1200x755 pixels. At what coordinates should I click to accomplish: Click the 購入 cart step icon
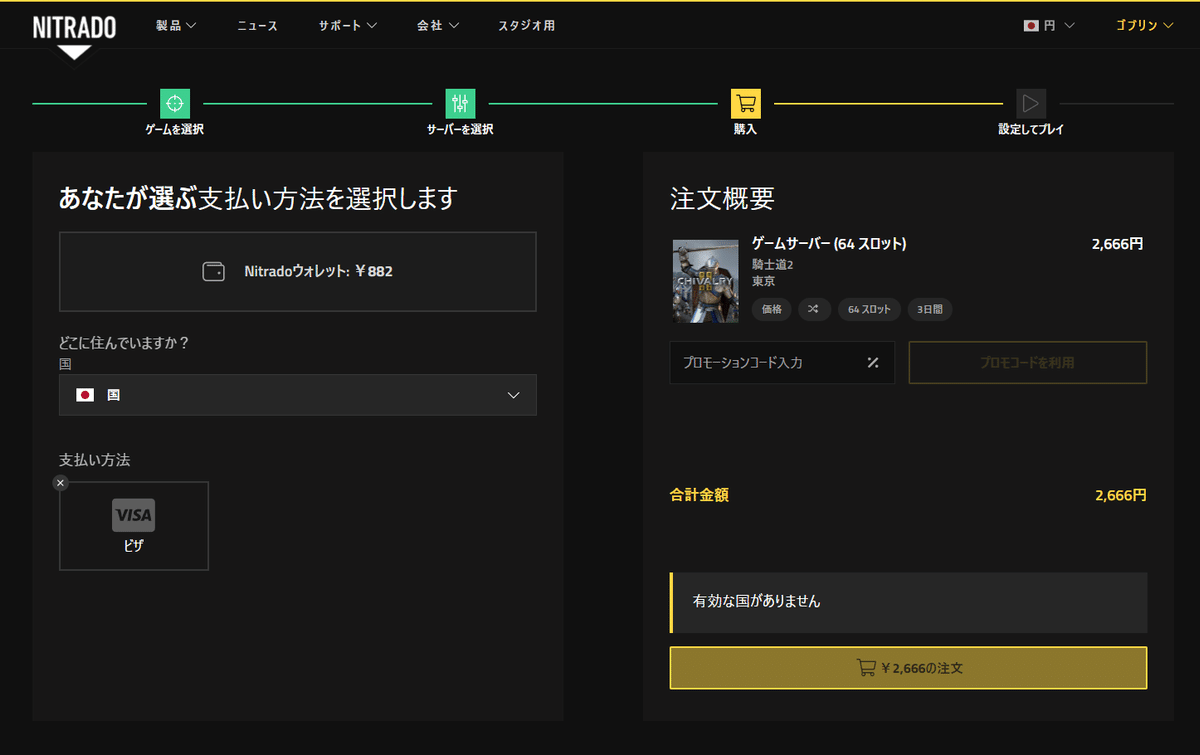746,103
